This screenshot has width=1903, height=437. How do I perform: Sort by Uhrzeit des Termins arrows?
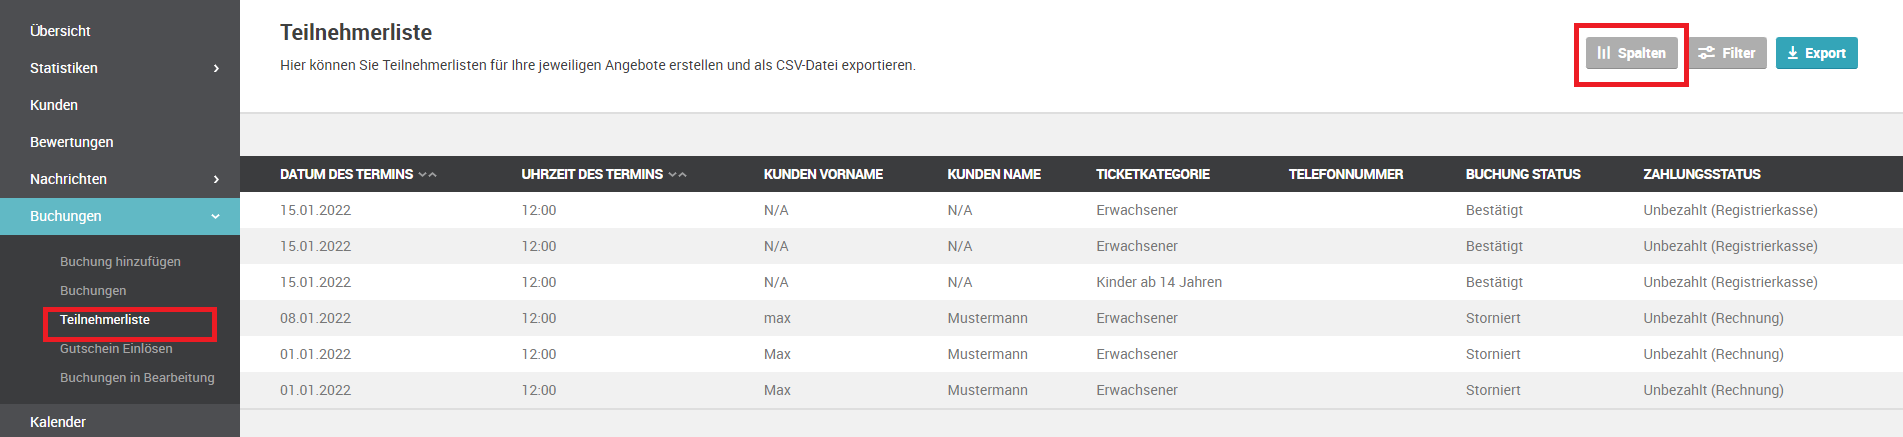(x=677, y=175)
